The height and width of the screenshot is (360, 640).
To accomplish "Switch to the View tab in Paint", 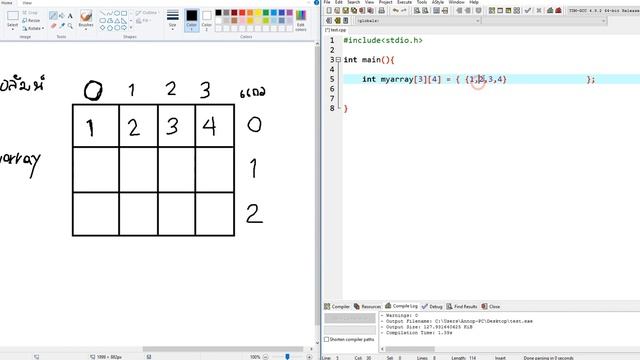I will coord(27,2).
